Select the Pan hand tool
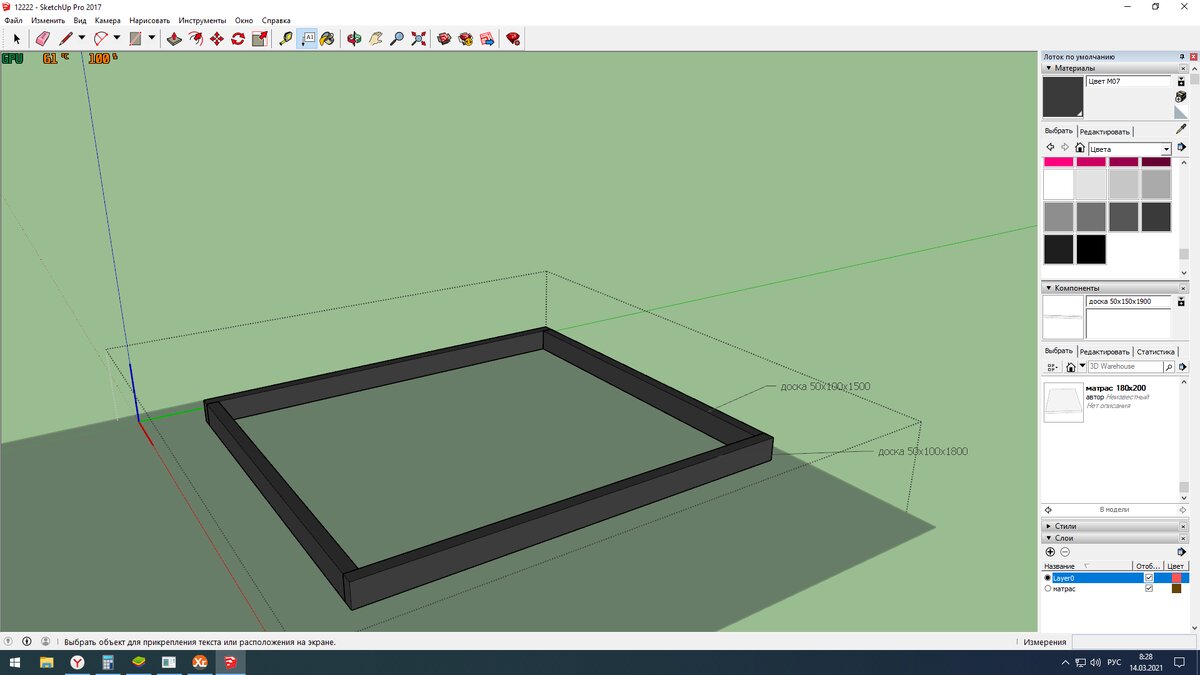Viewport: 1200px width, 675px height. pyautogui.click(x=375, y=39)
